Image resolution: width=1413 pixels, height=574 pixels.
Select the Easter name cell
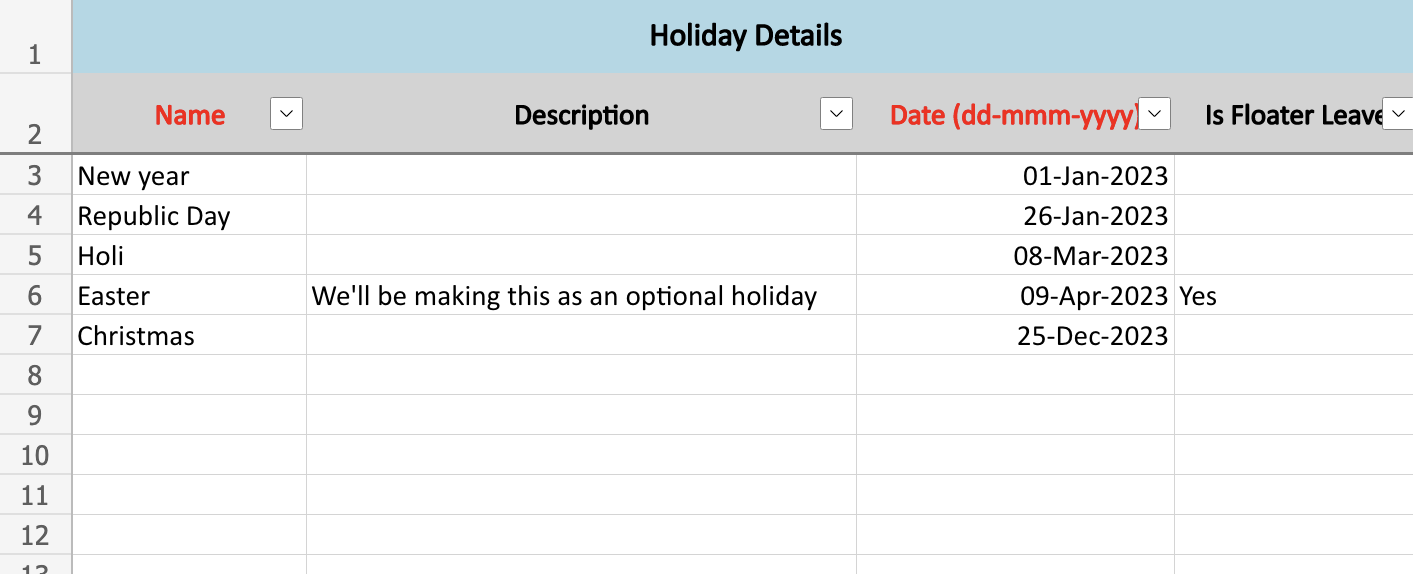pos(190,296)
